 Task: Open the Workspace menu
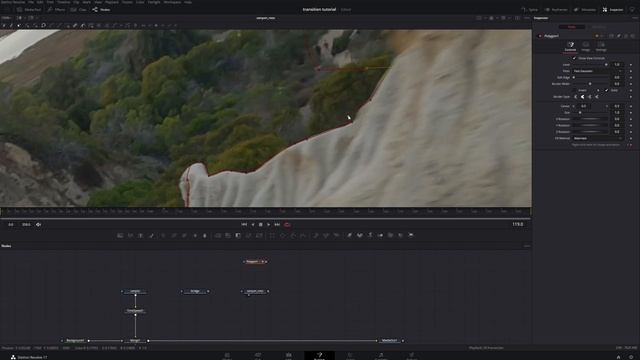click(172, 2)
